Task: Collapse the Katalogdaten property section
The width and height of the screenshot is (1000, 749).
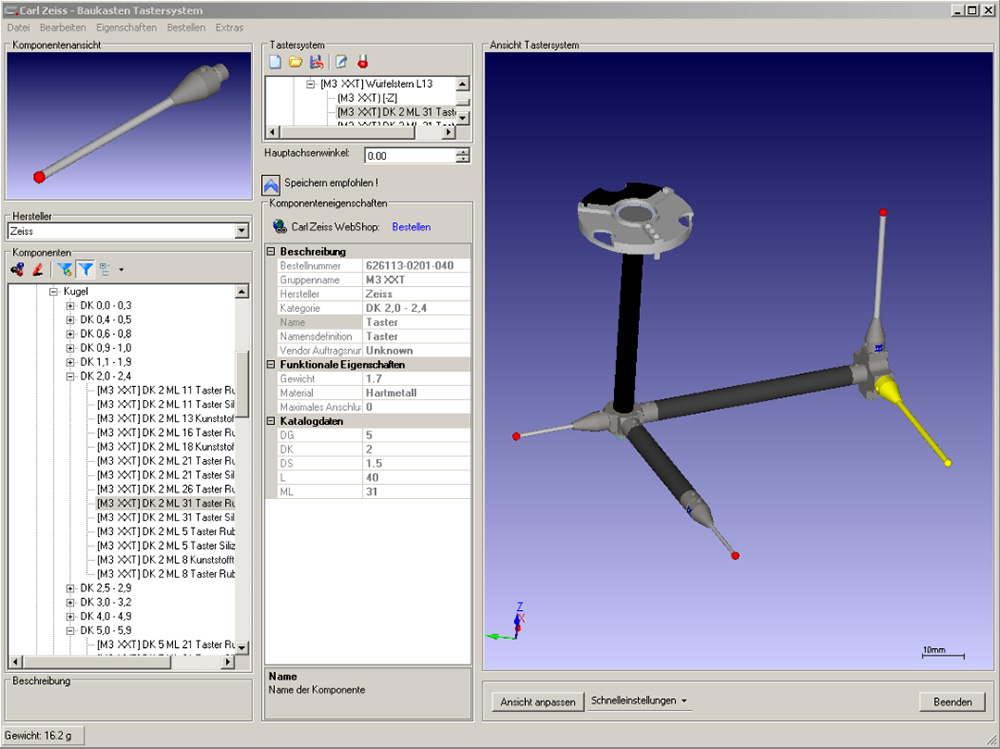Action: (x=271, y=421)
